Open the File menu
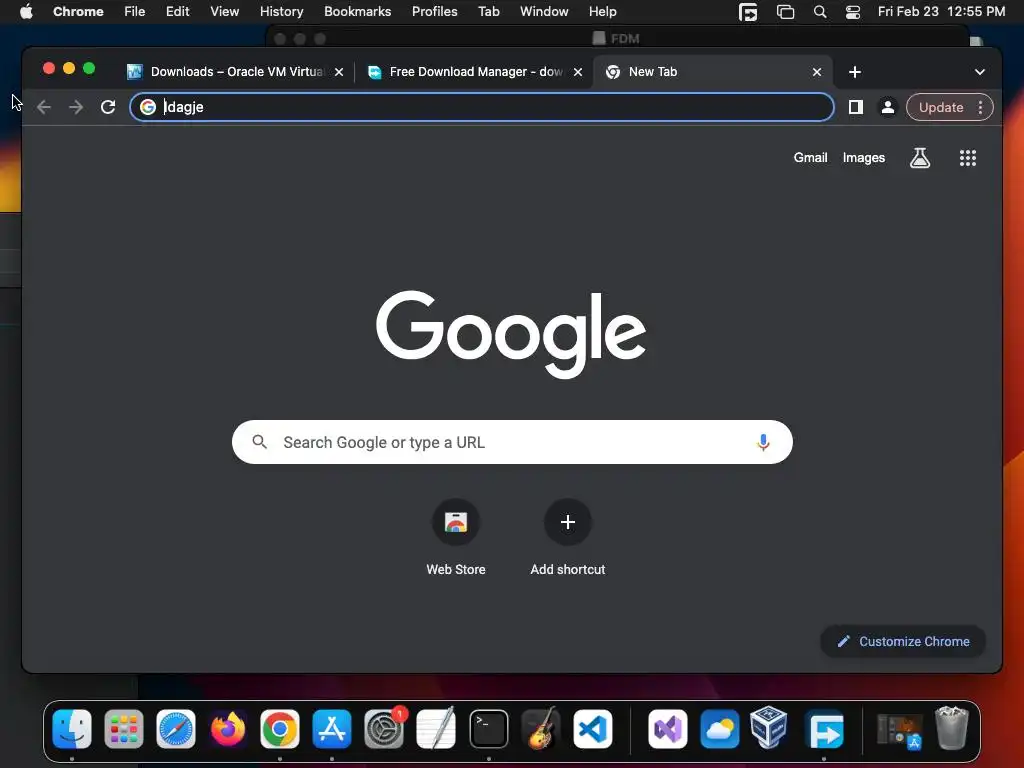Screen dimensions: 1024x768 [x=135, y=12]
